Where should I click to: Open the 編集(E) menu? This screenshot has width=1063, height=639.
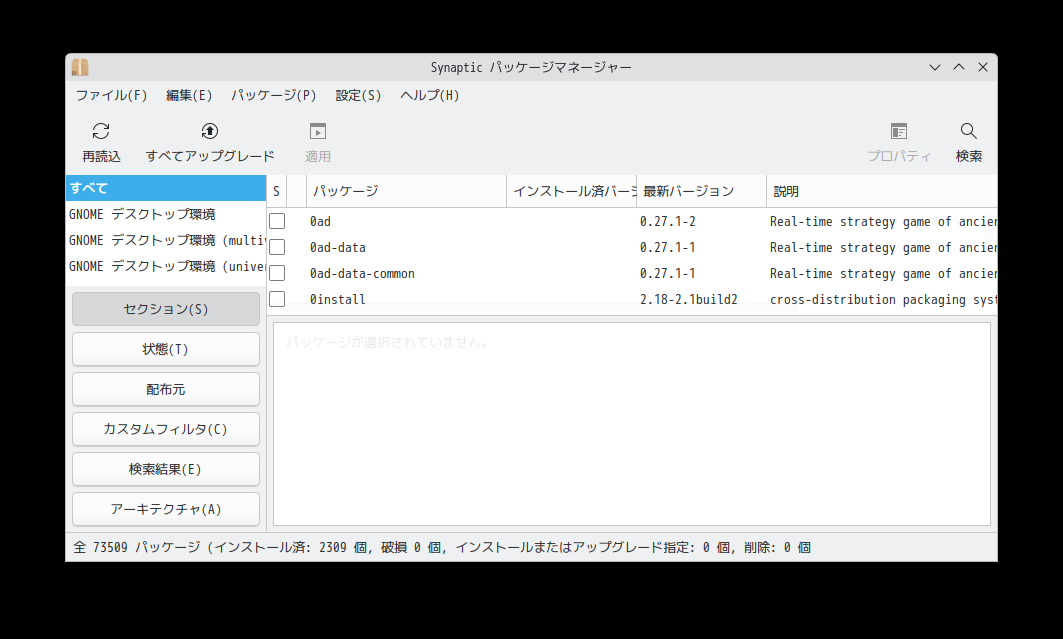[189, 96]
